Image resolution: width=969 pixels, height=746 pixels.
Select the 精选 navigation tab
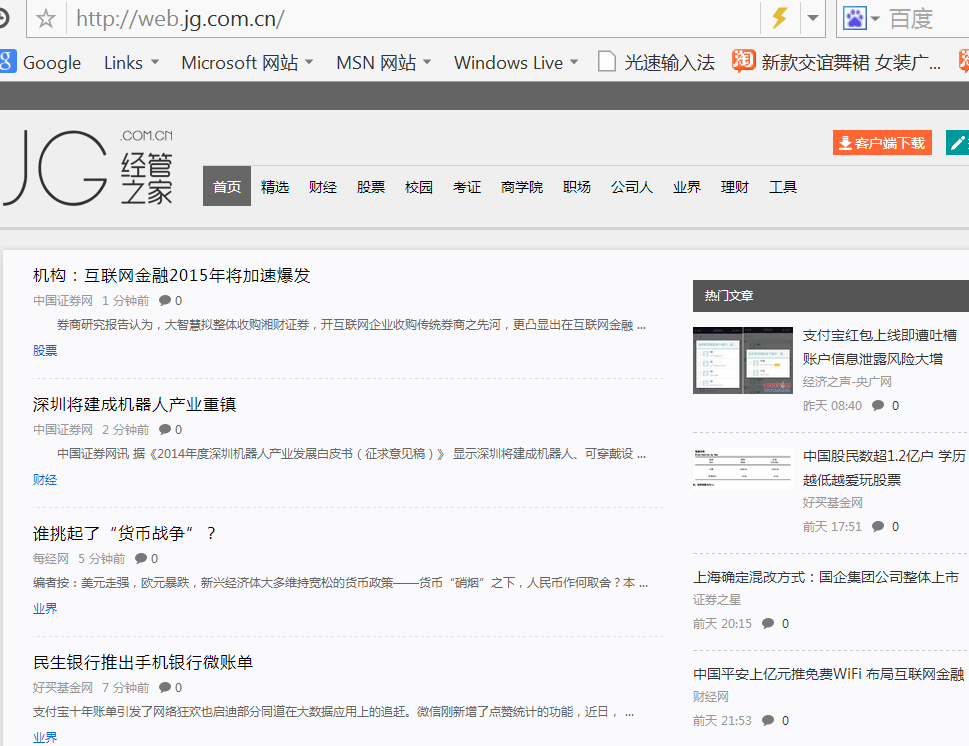coord(275,187)
